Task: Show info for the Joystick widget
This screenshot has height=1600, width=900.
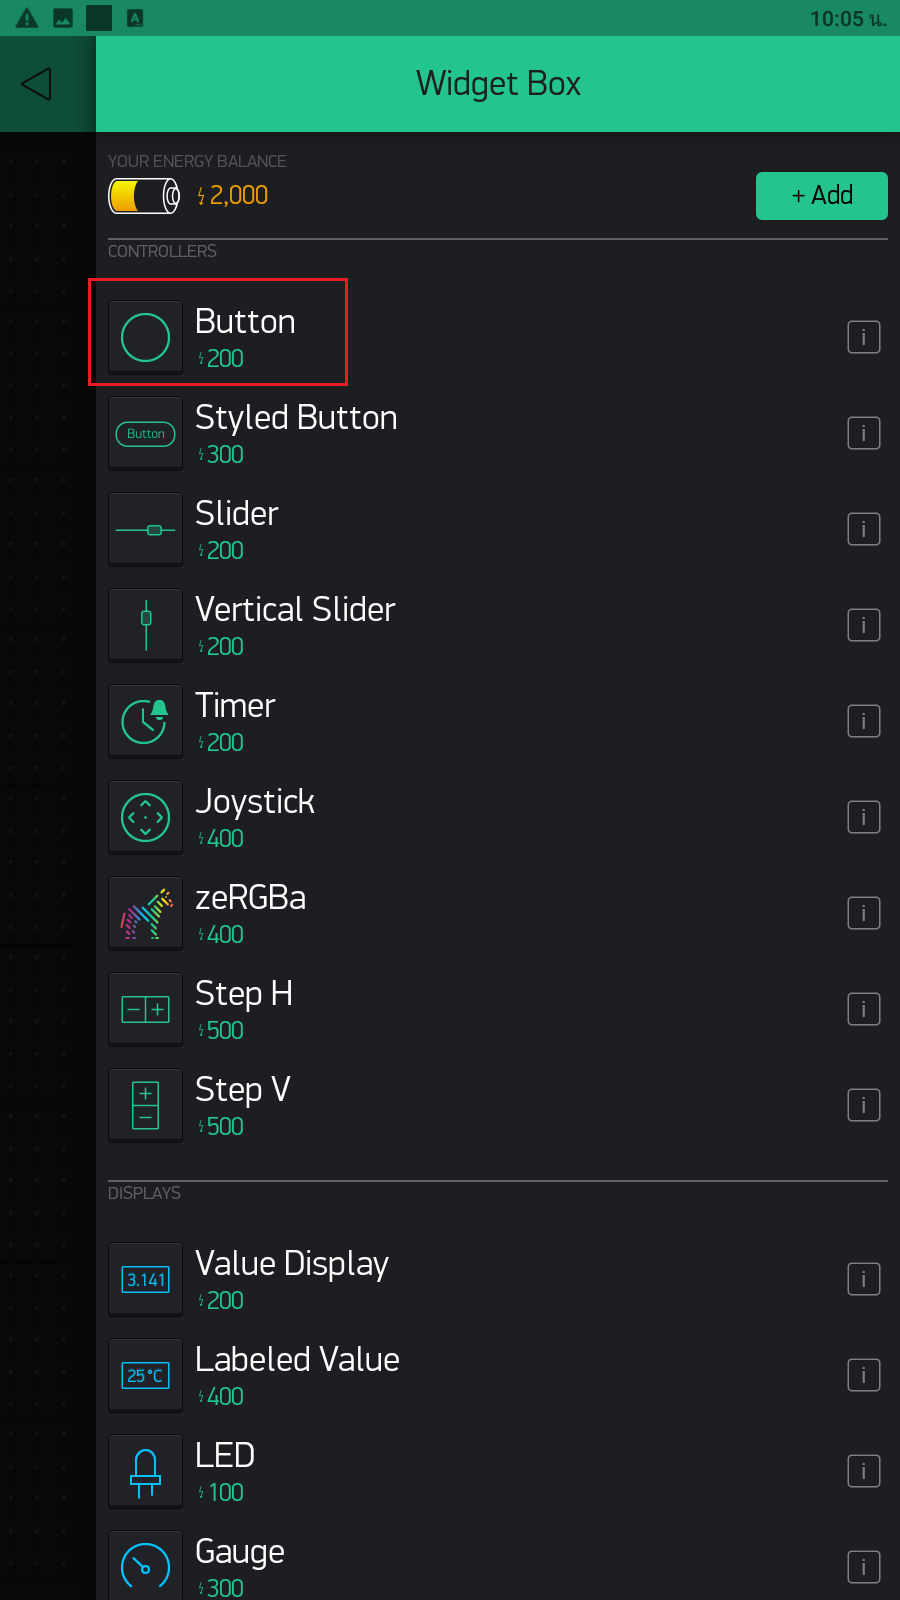Action: (x=864, y=817)
